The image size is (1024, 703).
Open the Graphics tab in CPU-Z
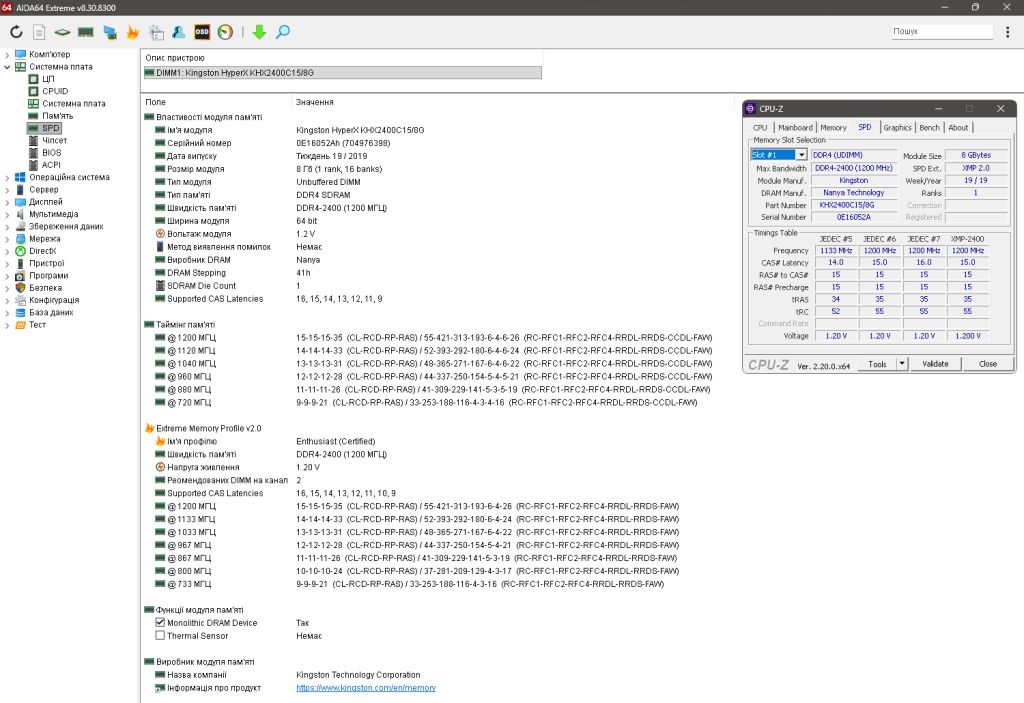click(x=897, y=127)
